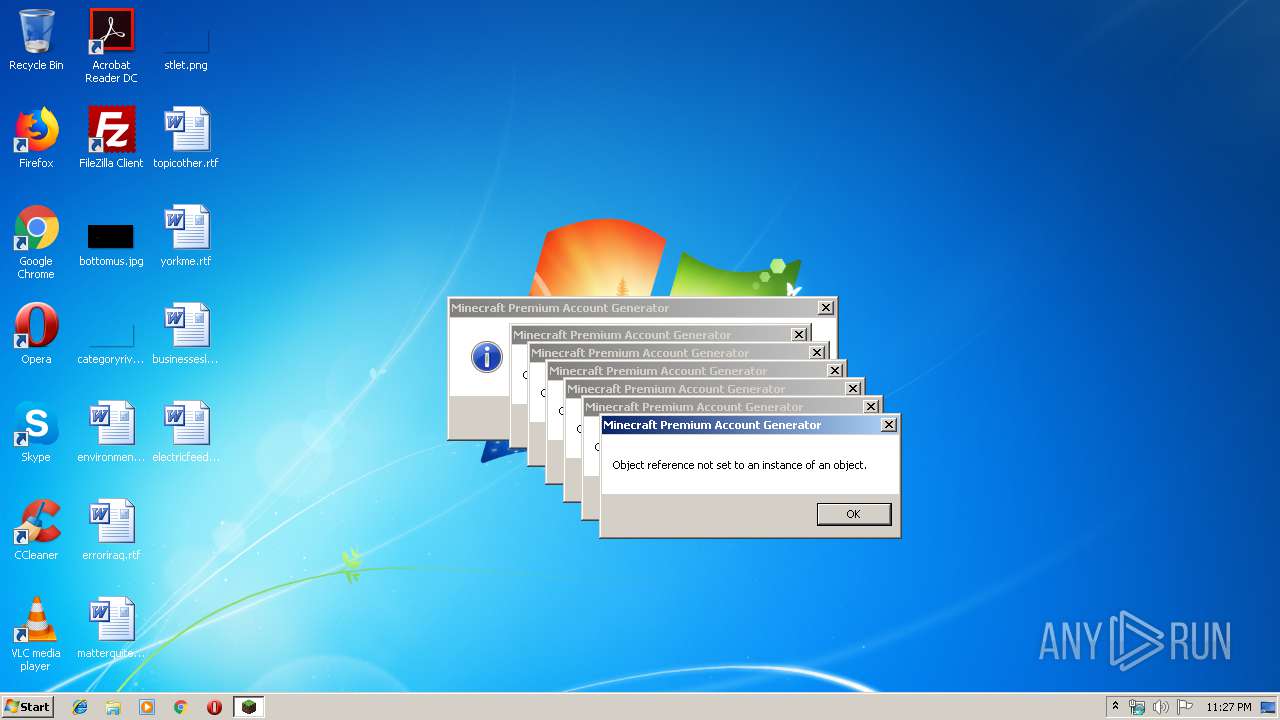Select erroriraq.rtf document
Image resolution: width=1280 pixels, height=720 pixels.
point(111,530)
